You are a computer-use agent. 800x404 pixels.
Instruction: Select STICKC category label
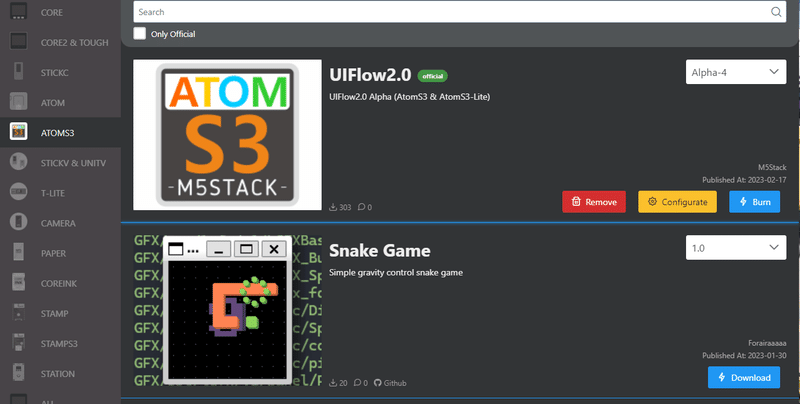(55, 72)
